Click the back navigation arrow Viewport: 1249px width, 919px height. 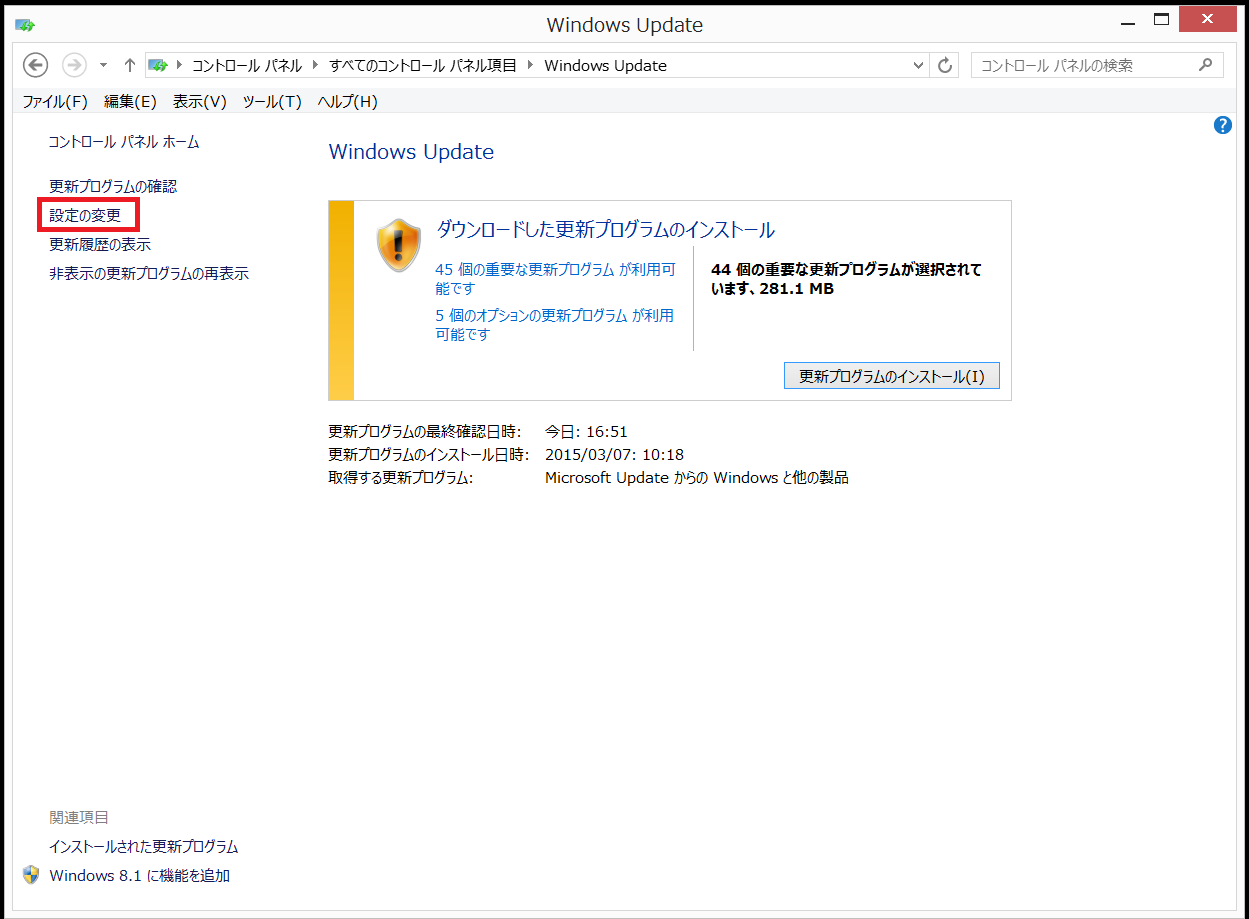(x=36, y=65)
